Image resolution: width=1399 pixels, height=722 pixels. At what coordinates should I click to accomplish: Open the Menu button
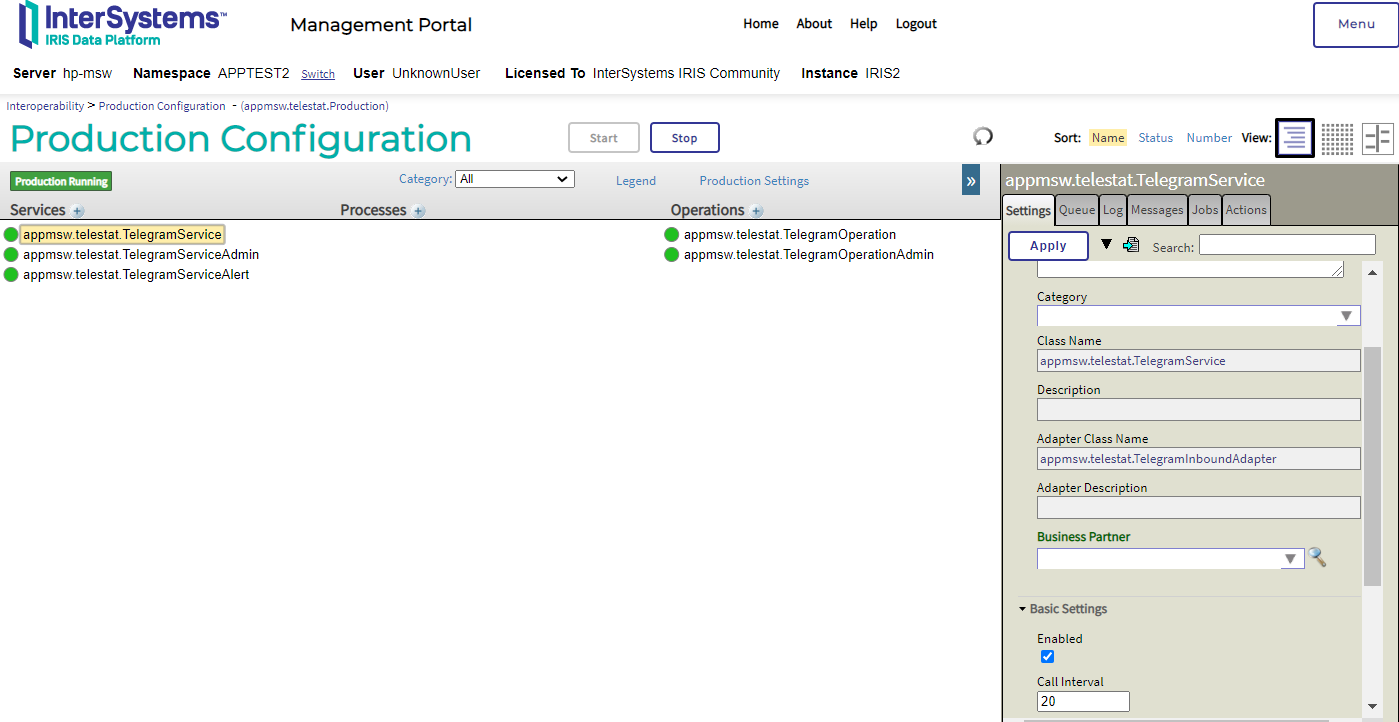coord(1356,25)
